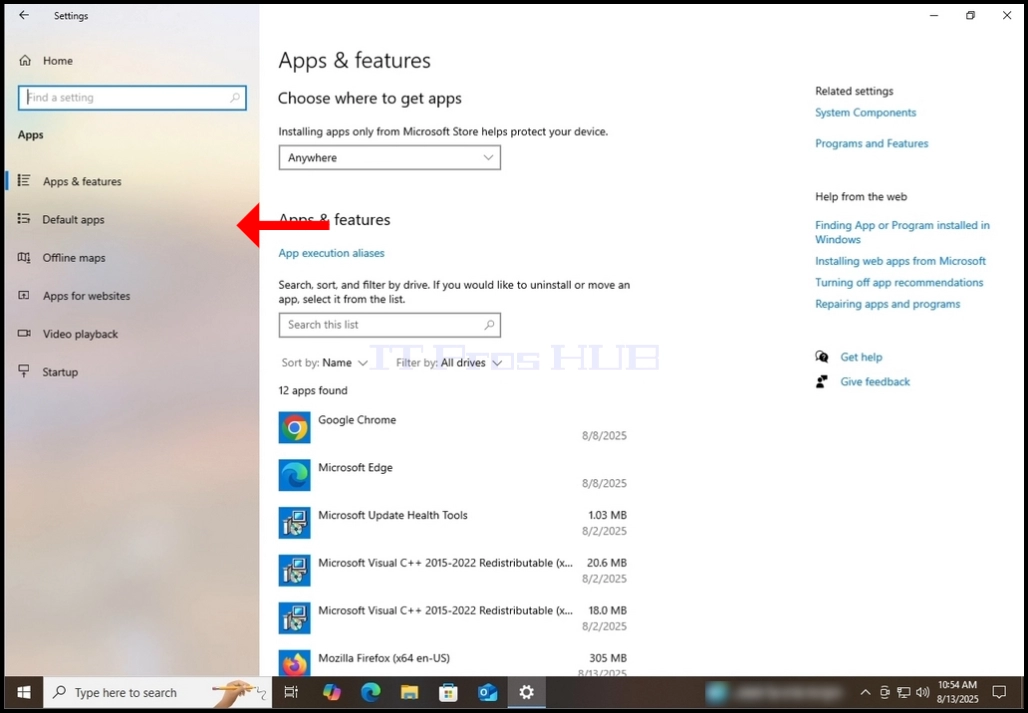Click the Give feedback link
1028x713 pixels.
pyautogui.click(x=875, y=381)
